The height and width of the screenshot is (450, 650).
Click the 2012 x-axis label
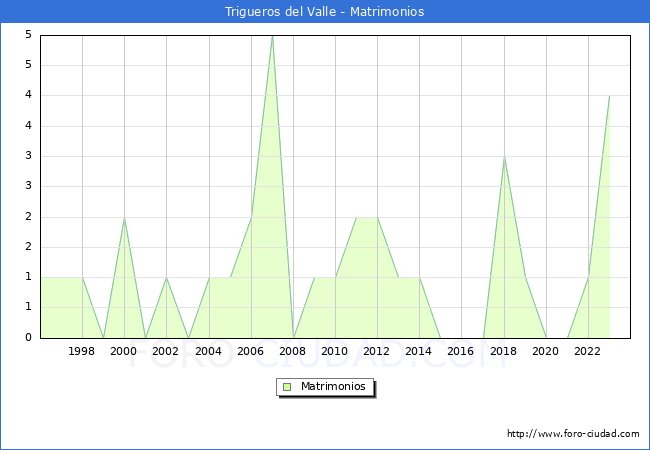pyautogui.click(x=377, y=351)
